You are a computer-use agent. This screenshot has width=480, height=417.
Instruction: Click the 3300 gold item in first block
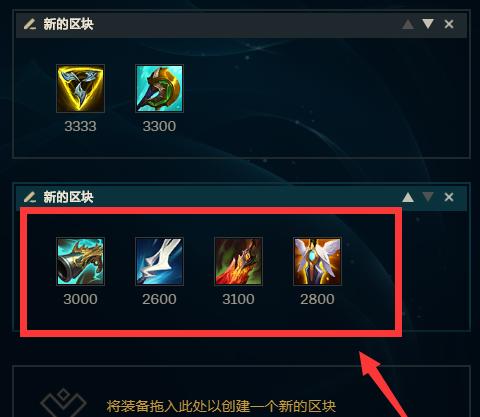159,88
